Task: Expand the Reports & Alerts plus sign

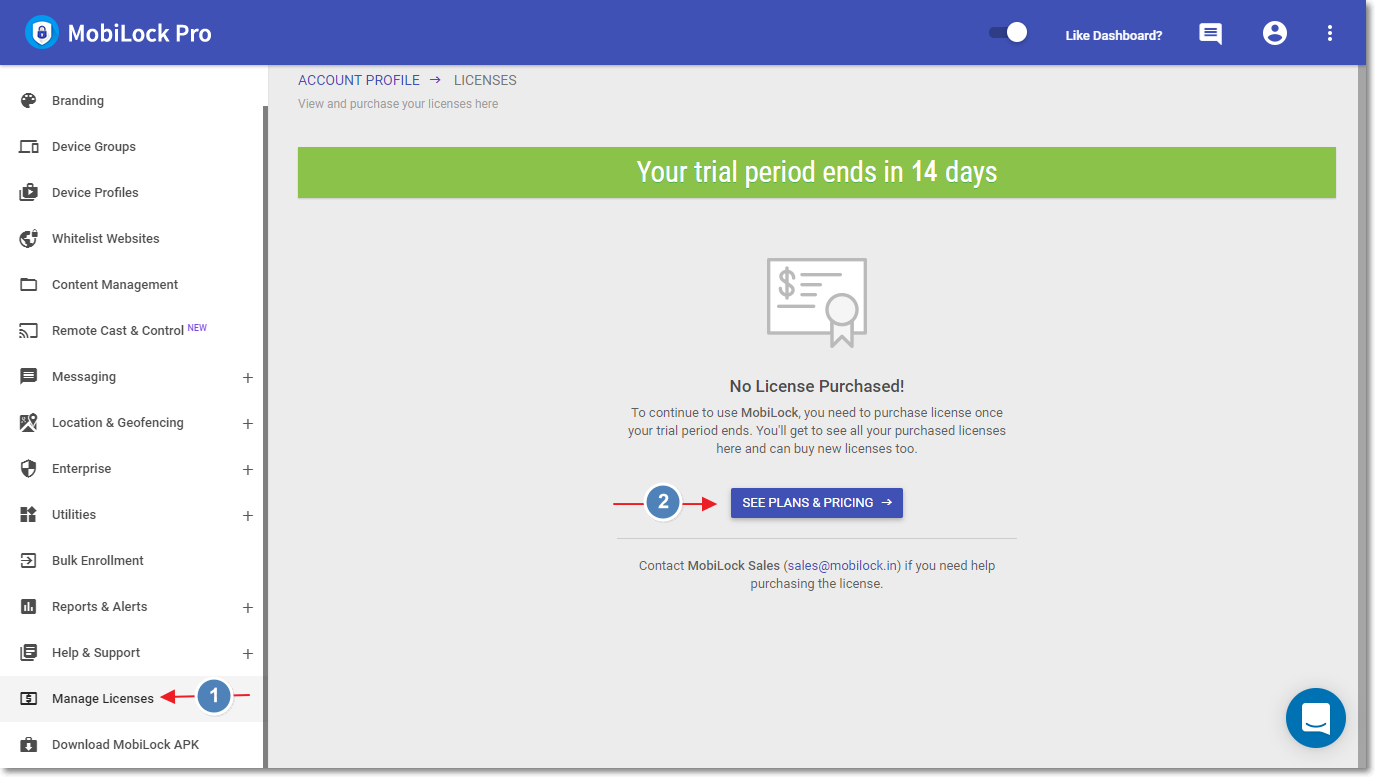Action: (248, 608)
